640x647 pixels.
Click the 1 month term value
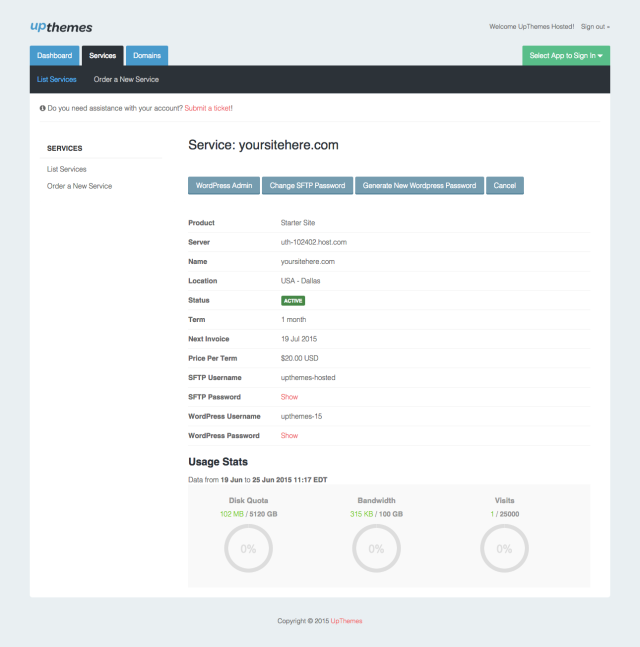pyautogui.click(x=293, y=320)
